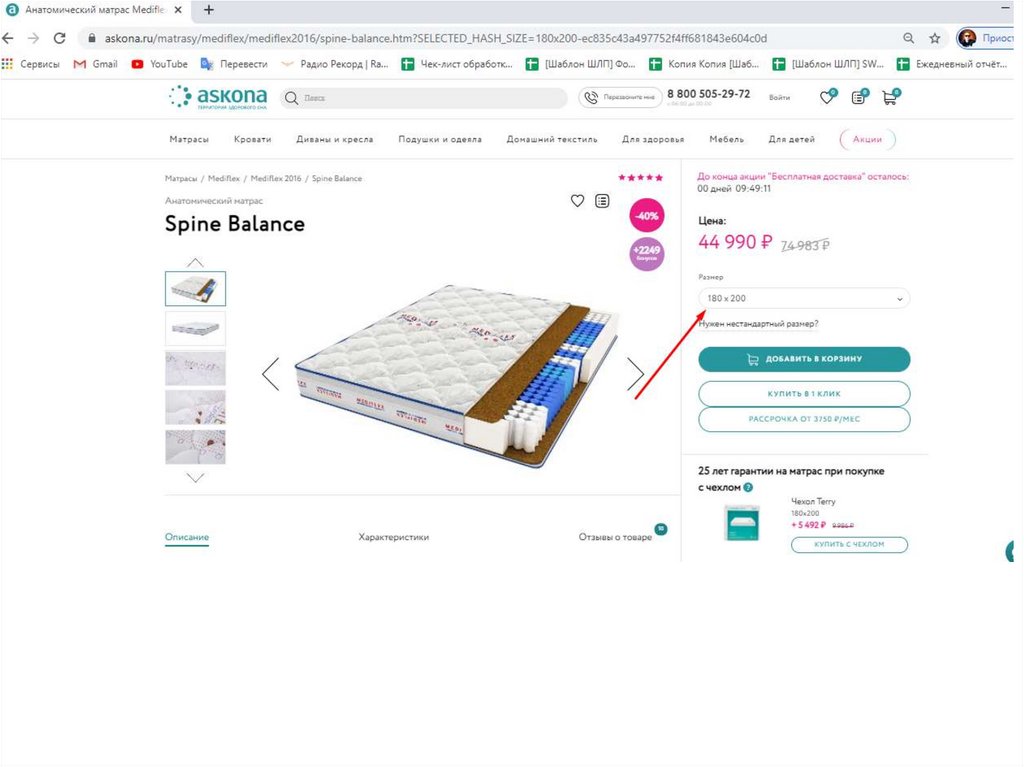Open help question mark near guarantee text
The height and width of the screenshot is (767, 1024).
[748, 487]
